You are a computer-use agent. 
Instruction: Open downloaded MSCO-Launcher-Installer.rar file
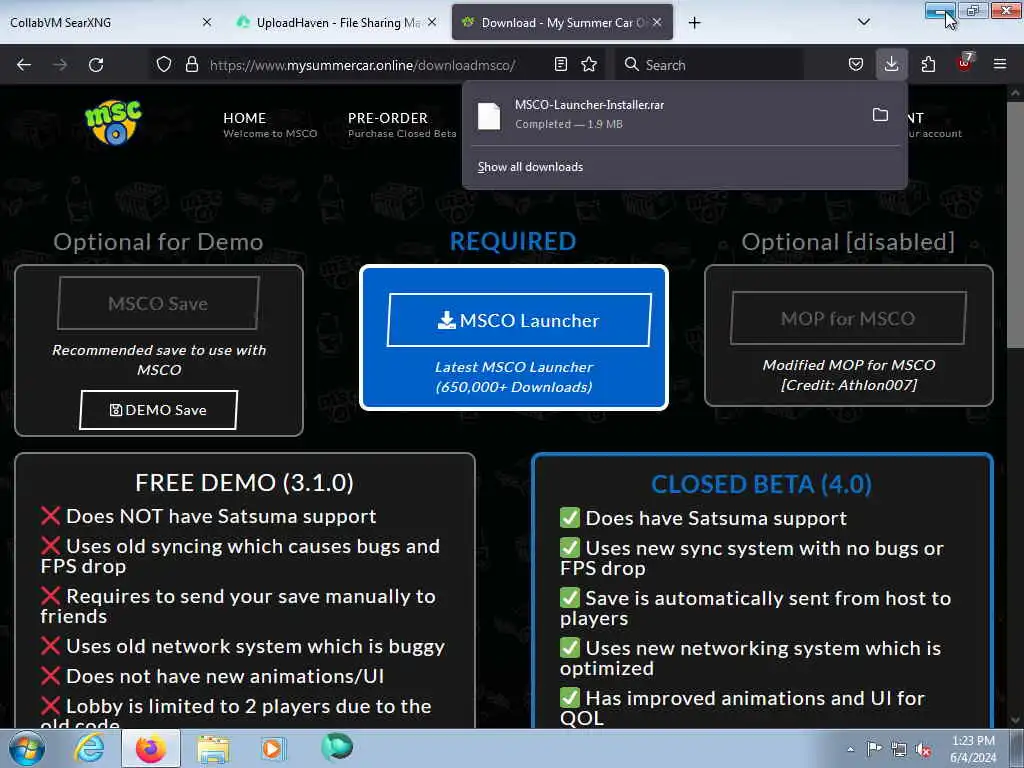click(665, 114)
